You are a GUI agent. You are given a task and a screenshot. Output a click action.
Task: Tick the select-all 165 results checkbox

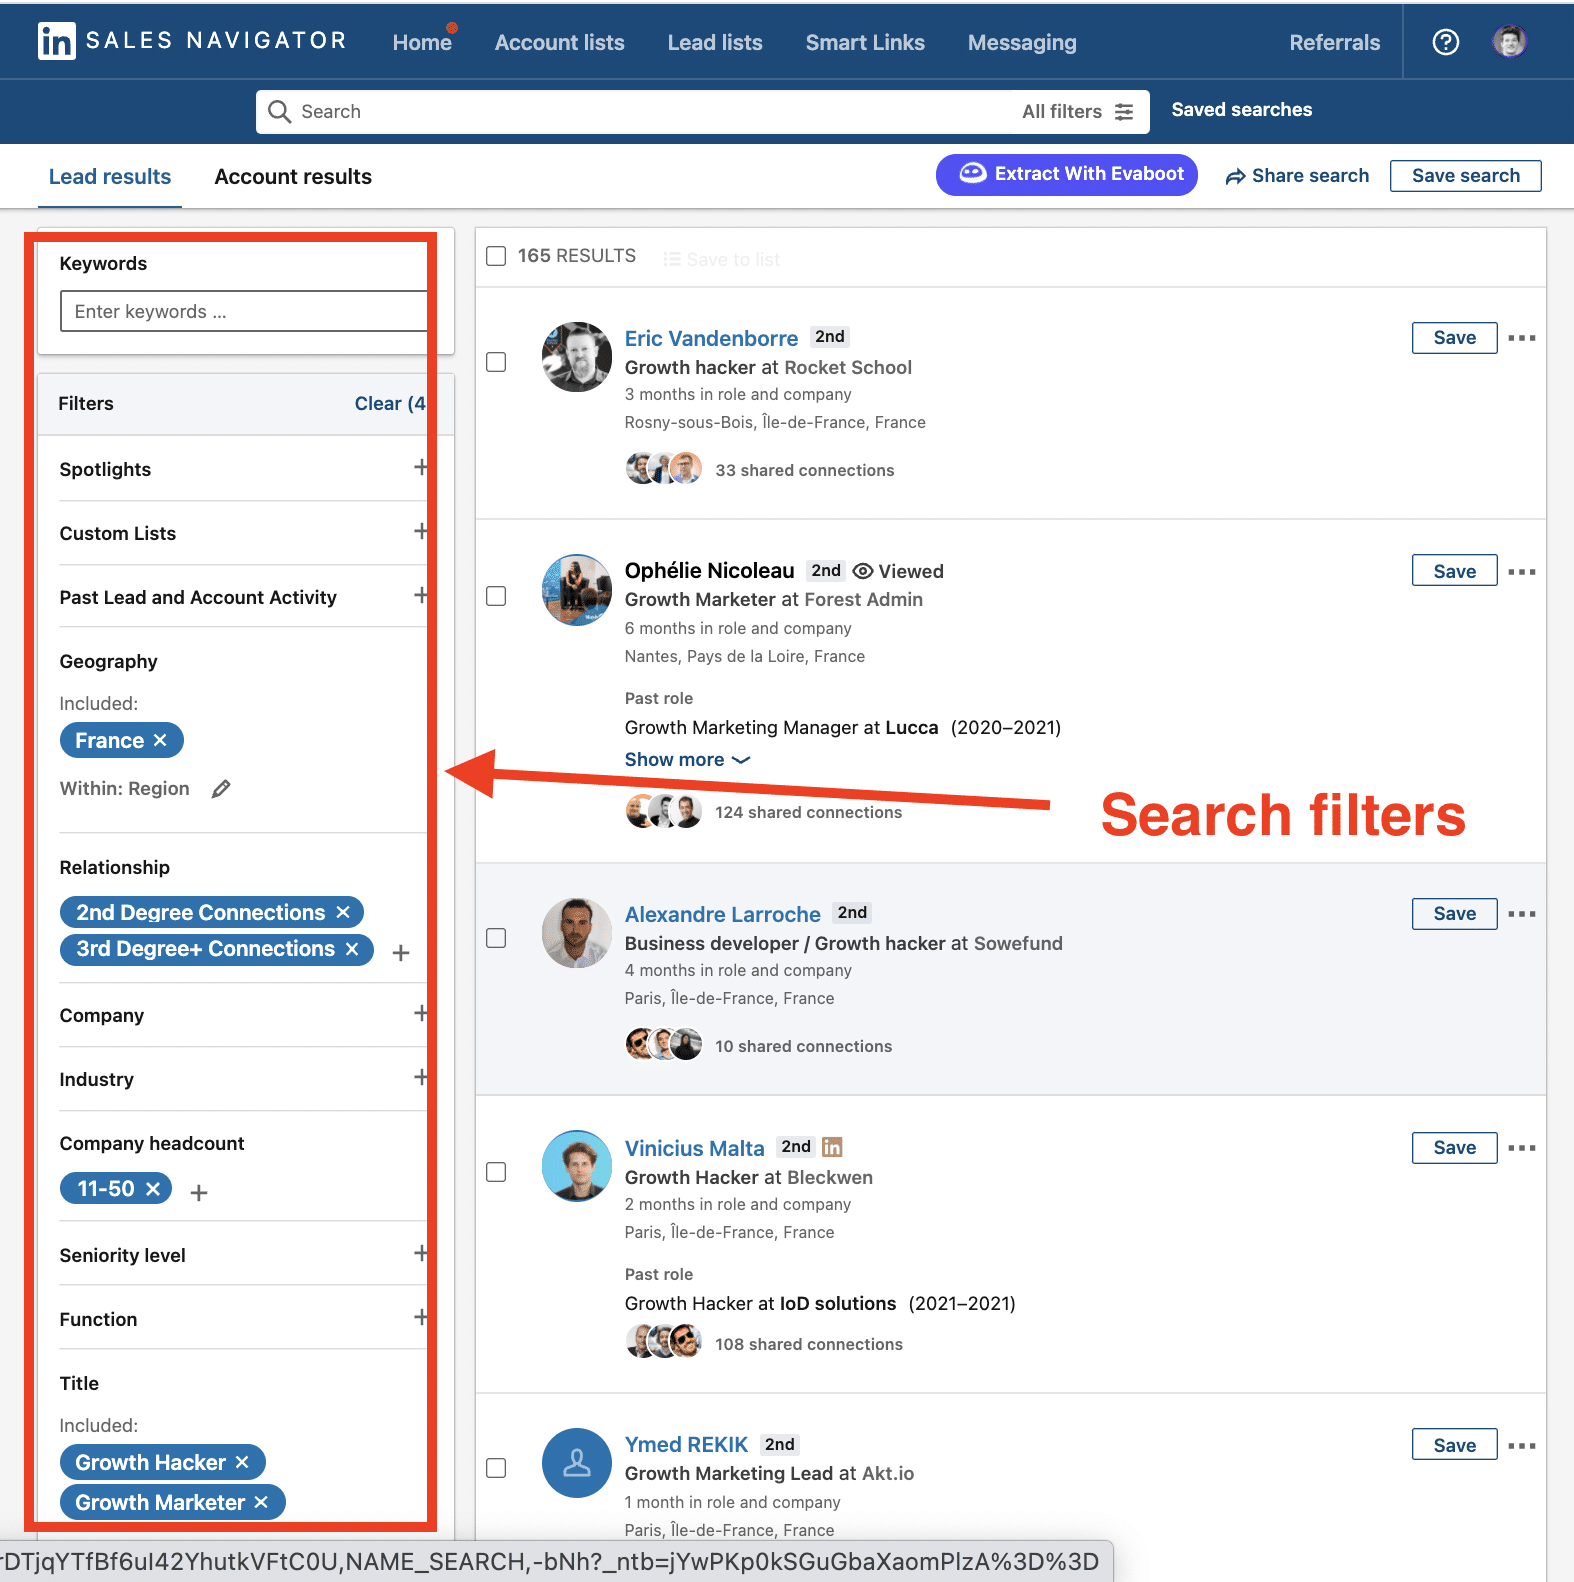[x=496, y=256]
